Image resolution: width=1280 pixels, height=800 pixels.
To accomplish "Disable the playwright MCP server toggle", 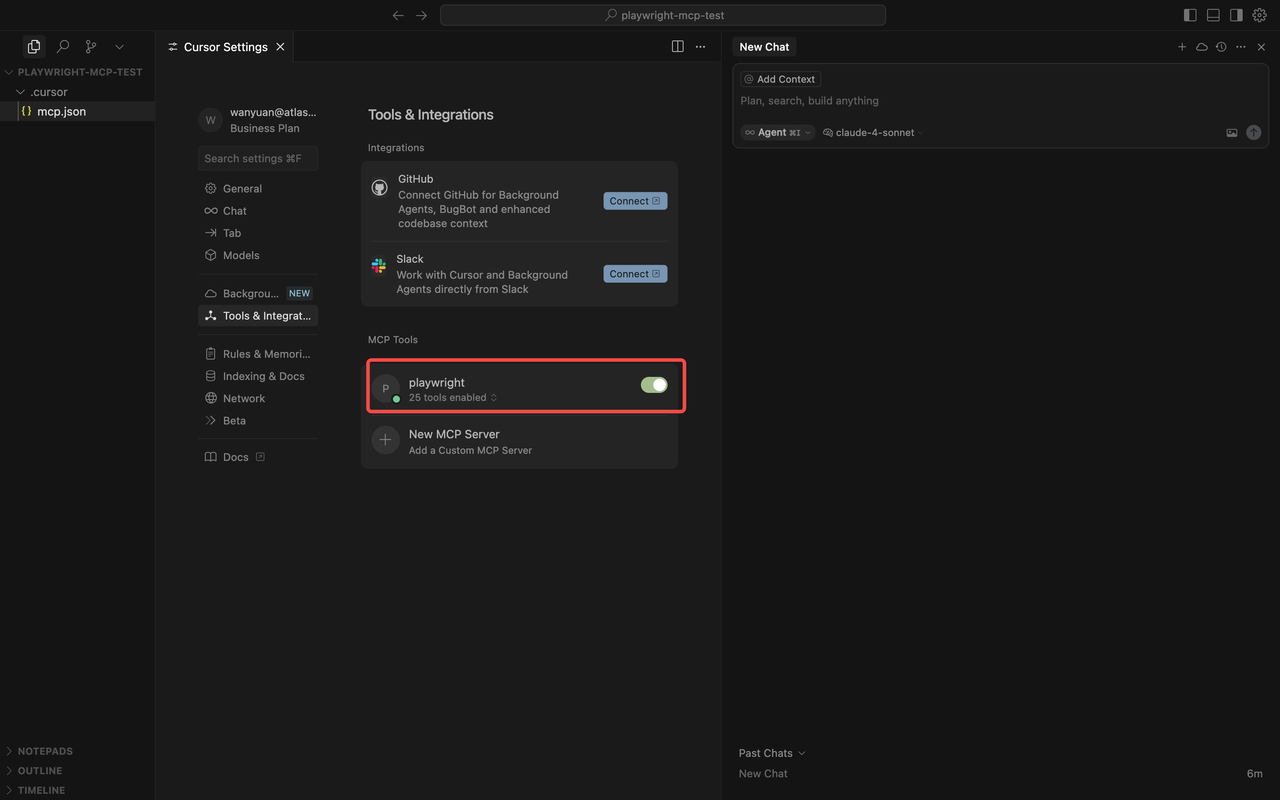I will tap(654, 385).
